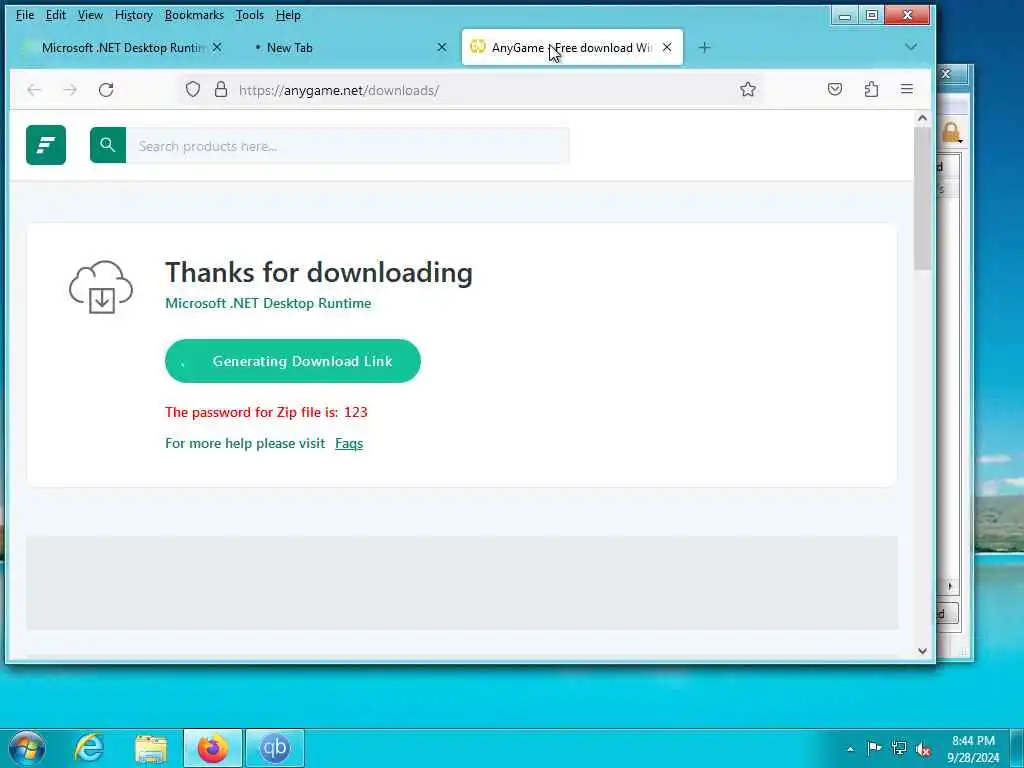Screen dimensions: 1024x768
Task: Click the Firefox taskbar icon
Action: tap(212, 748)
